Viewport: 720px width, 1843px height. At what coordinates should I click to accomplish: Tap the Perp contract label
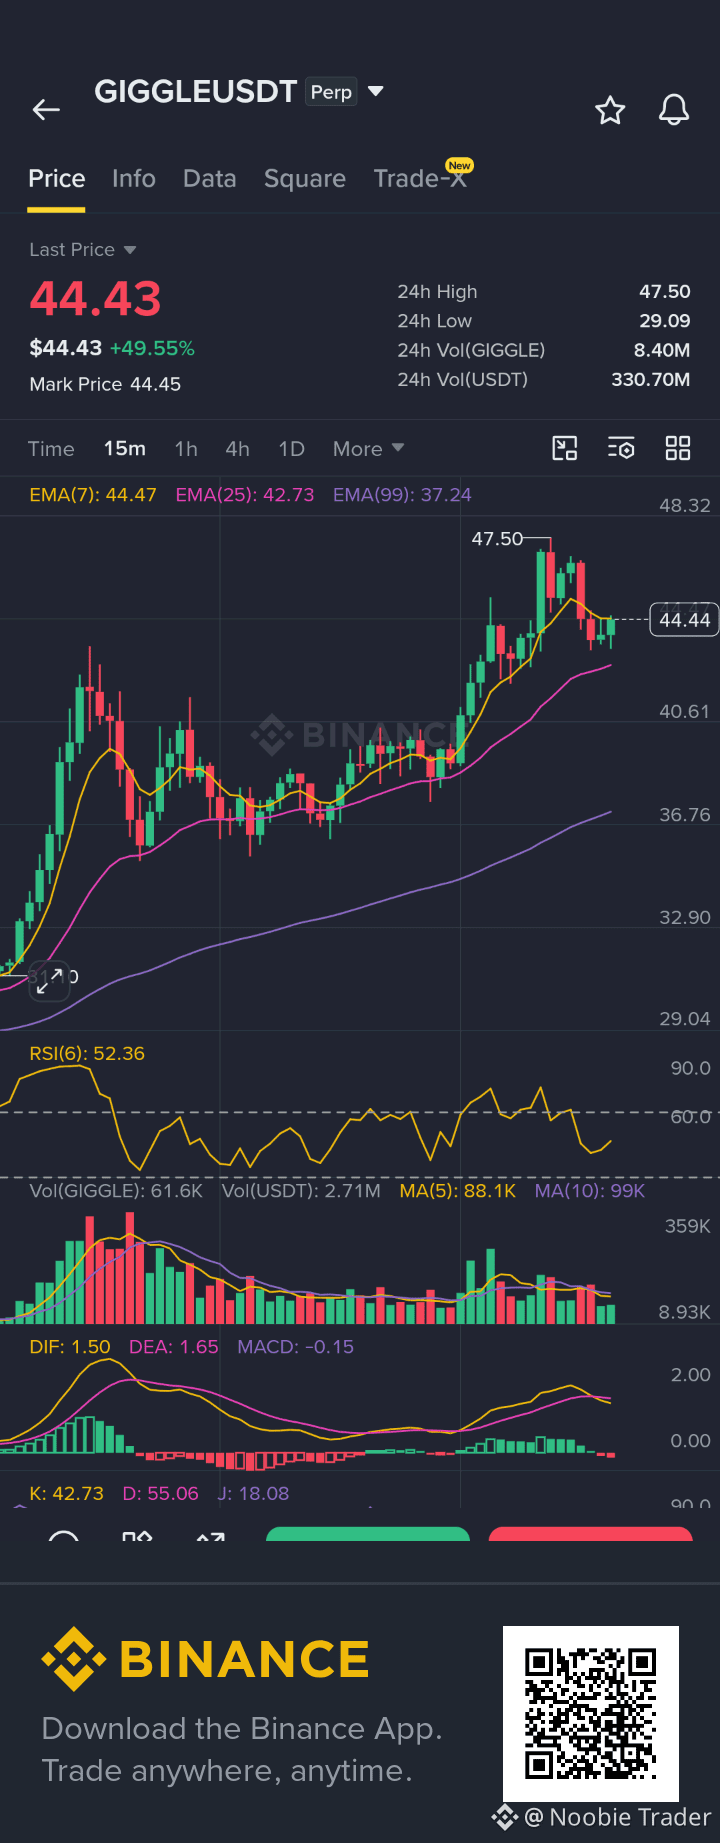click(331, 92)
